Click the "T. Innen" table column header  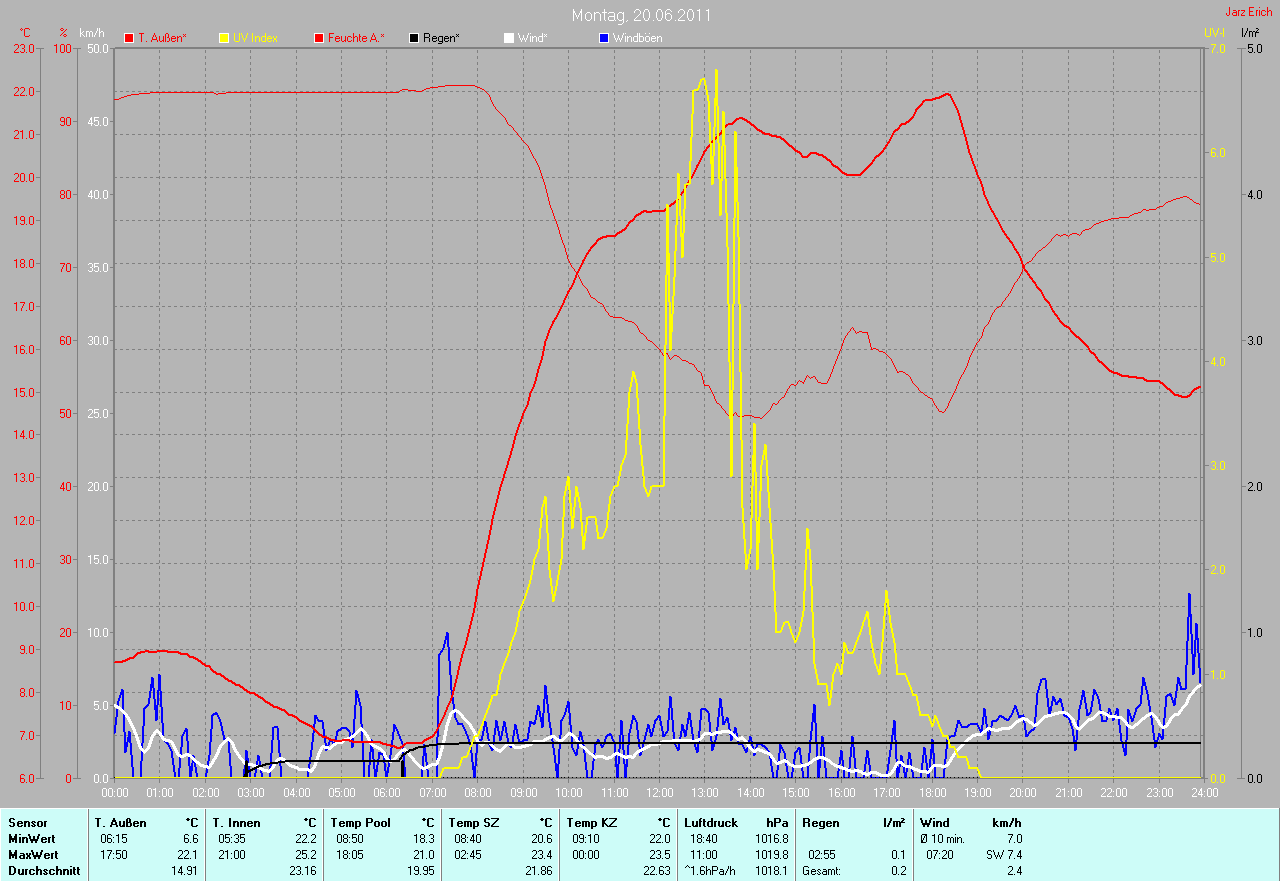tap(237, 823)
